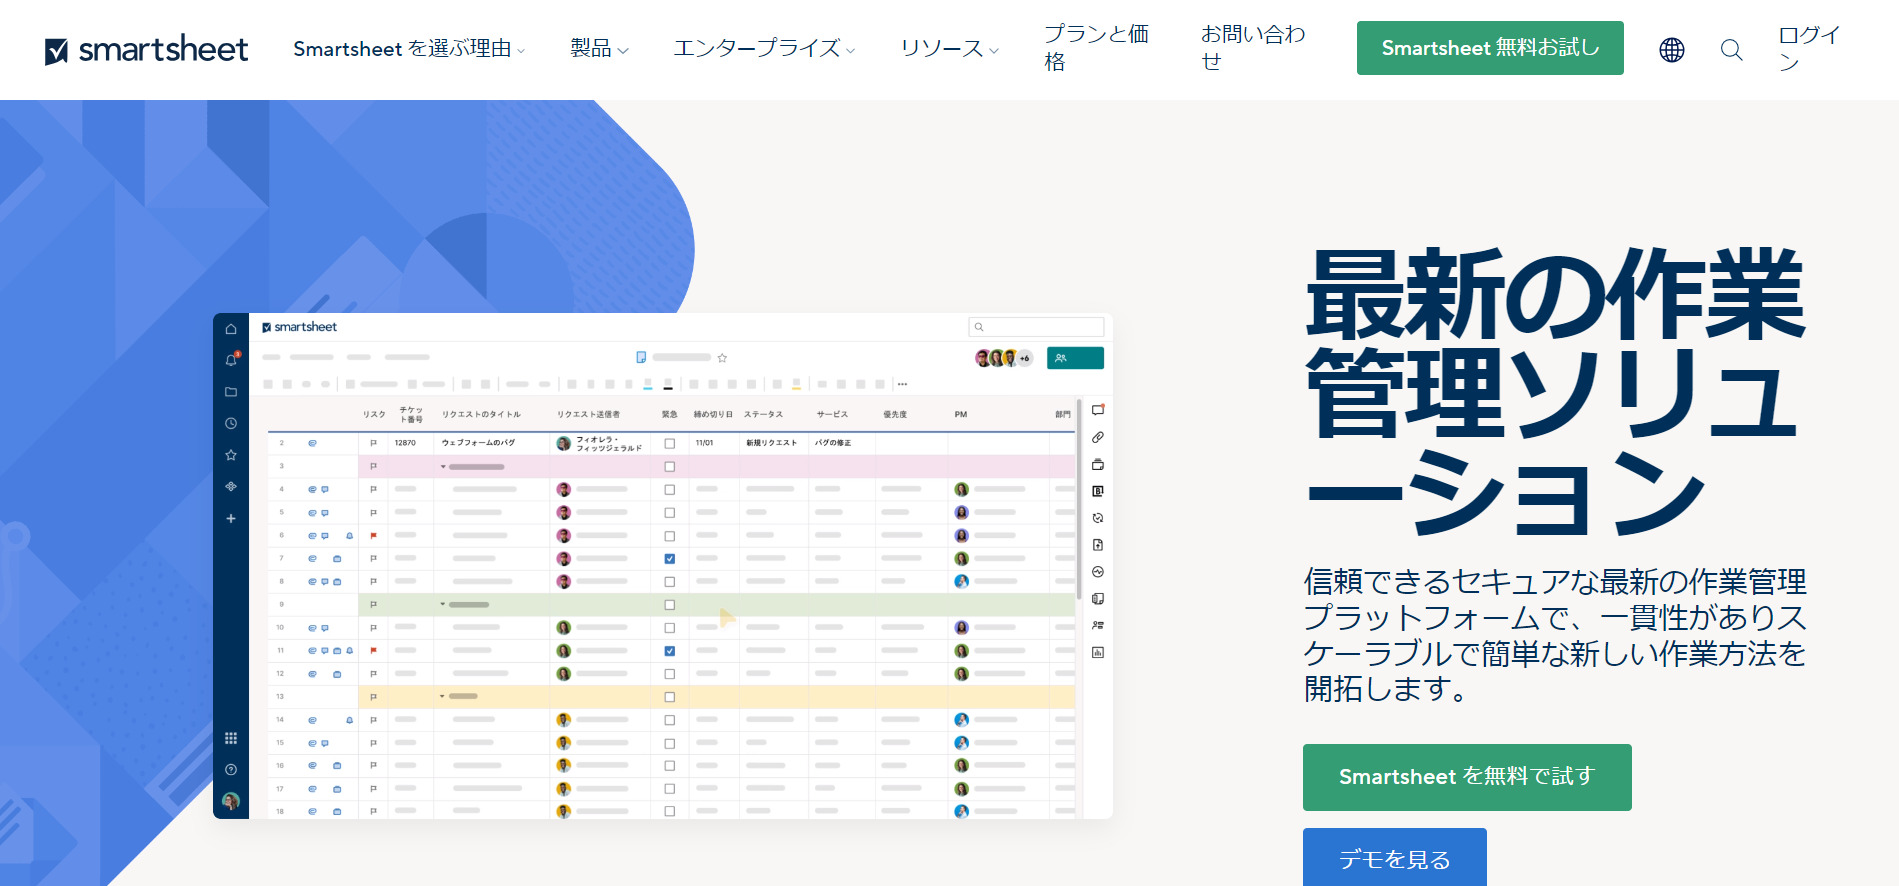Click red flag in row 11

(373, 651)
